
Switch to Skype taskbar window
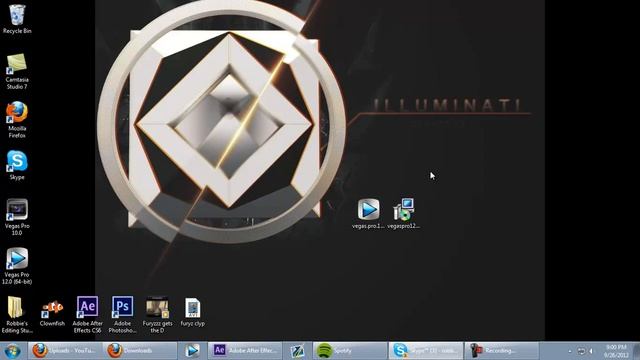click(425, 351)
